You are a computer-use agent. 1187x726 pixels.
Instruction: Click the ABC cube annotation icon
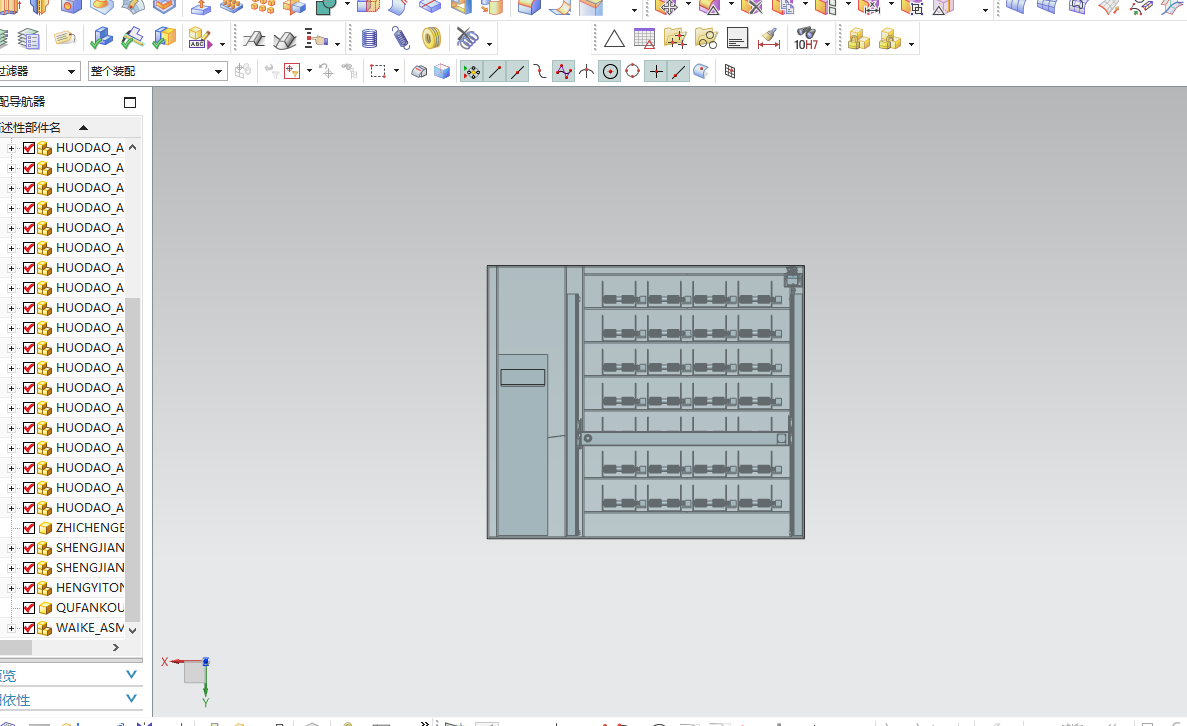200,39
